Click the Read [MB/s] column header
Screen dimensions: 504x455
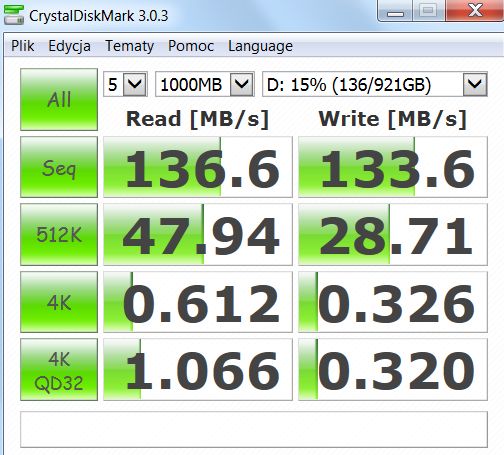pyautogui.click(x=198, y=119)
